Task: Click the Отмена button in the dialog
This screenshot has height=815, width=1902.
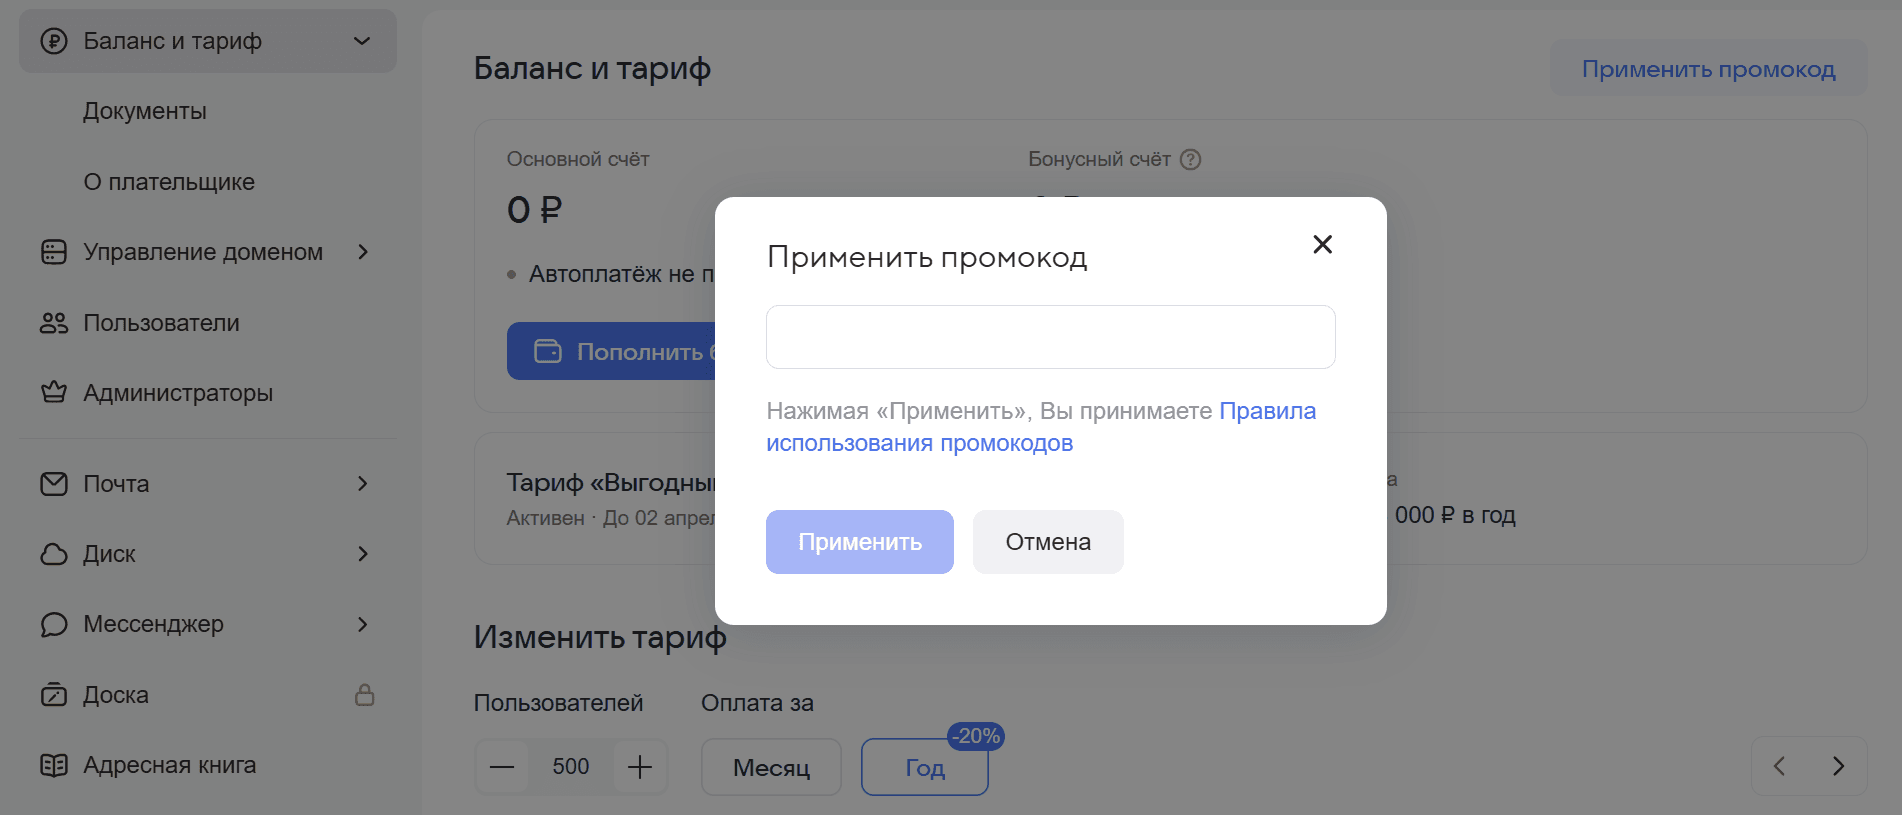Action: (1048, 542)
